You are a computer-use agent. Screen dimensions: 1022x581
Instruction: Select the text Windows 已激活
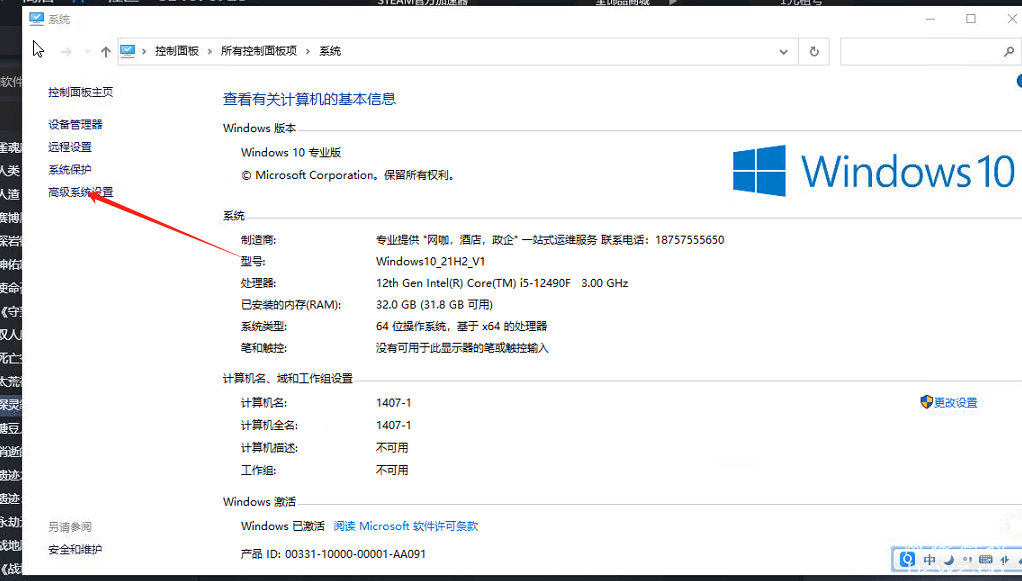[x=282, y=526]
